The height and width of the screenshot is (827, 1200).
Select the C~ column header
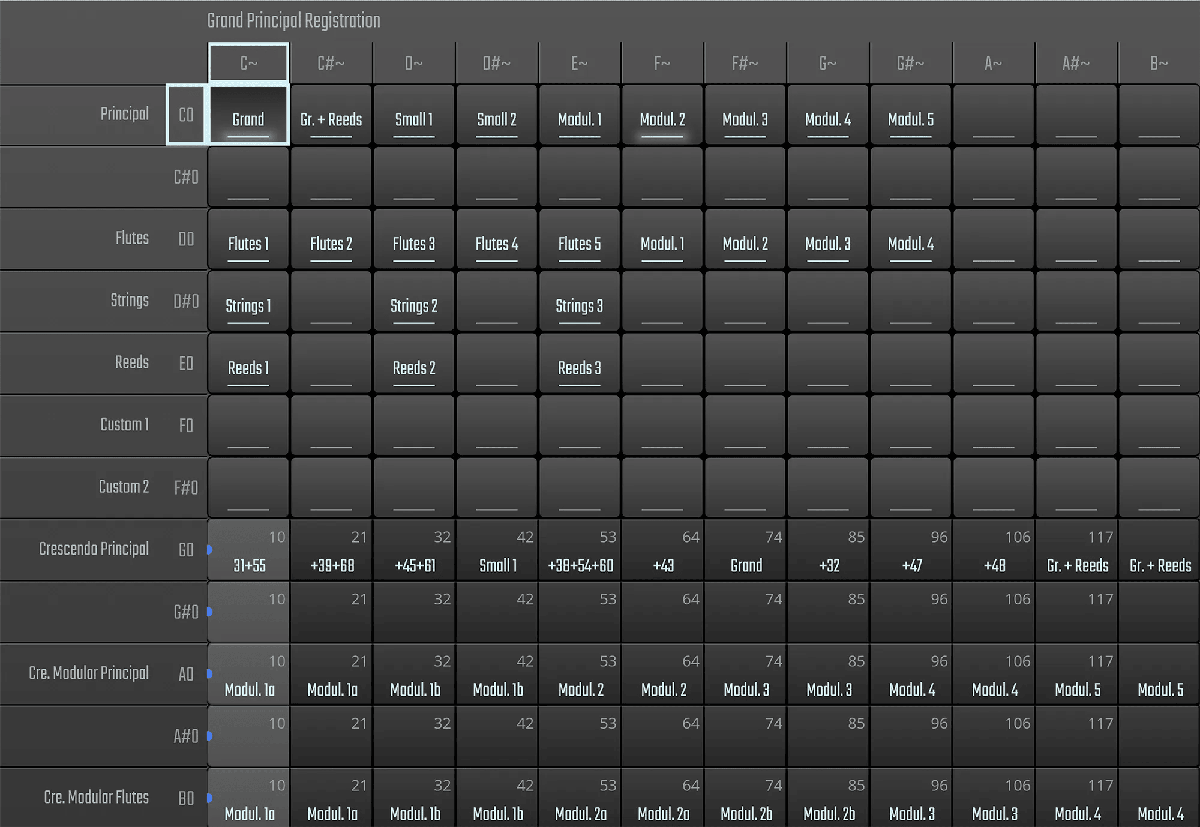point(248,63)
